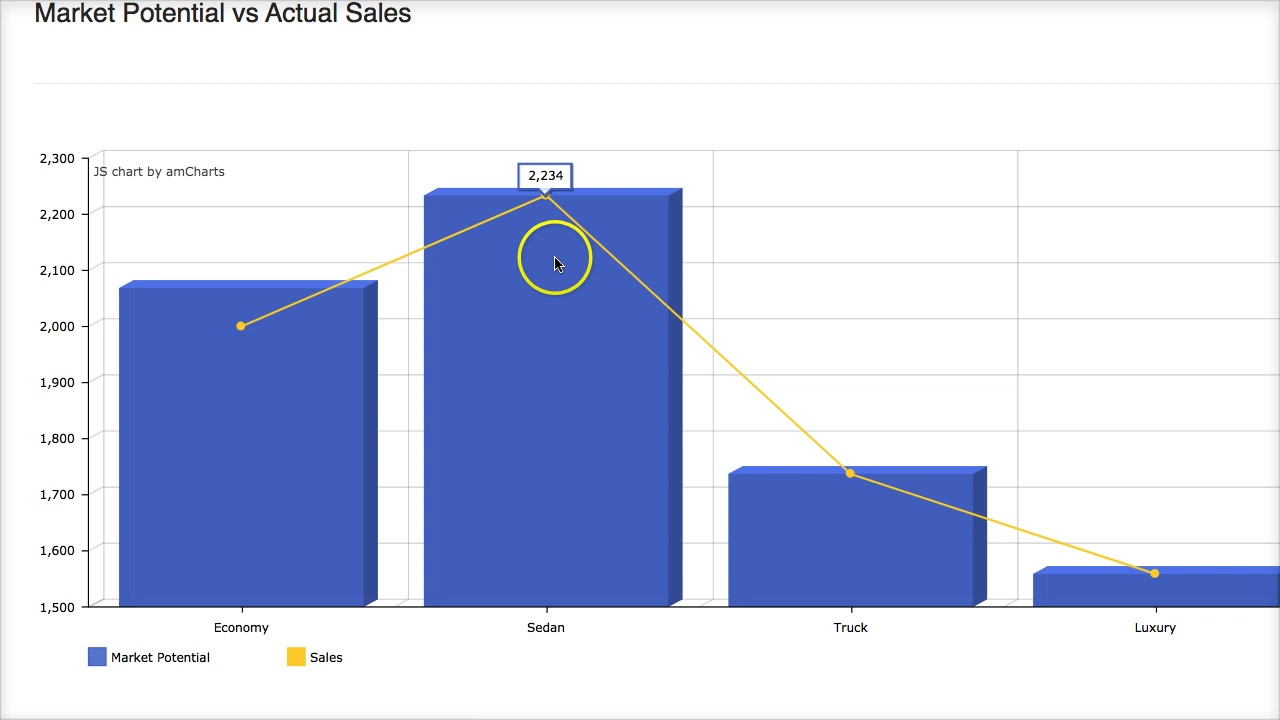This screenshot has height=720, width=1280.
Task: Click the Sedan sales line data point
Action: click(x=545, y=195)
